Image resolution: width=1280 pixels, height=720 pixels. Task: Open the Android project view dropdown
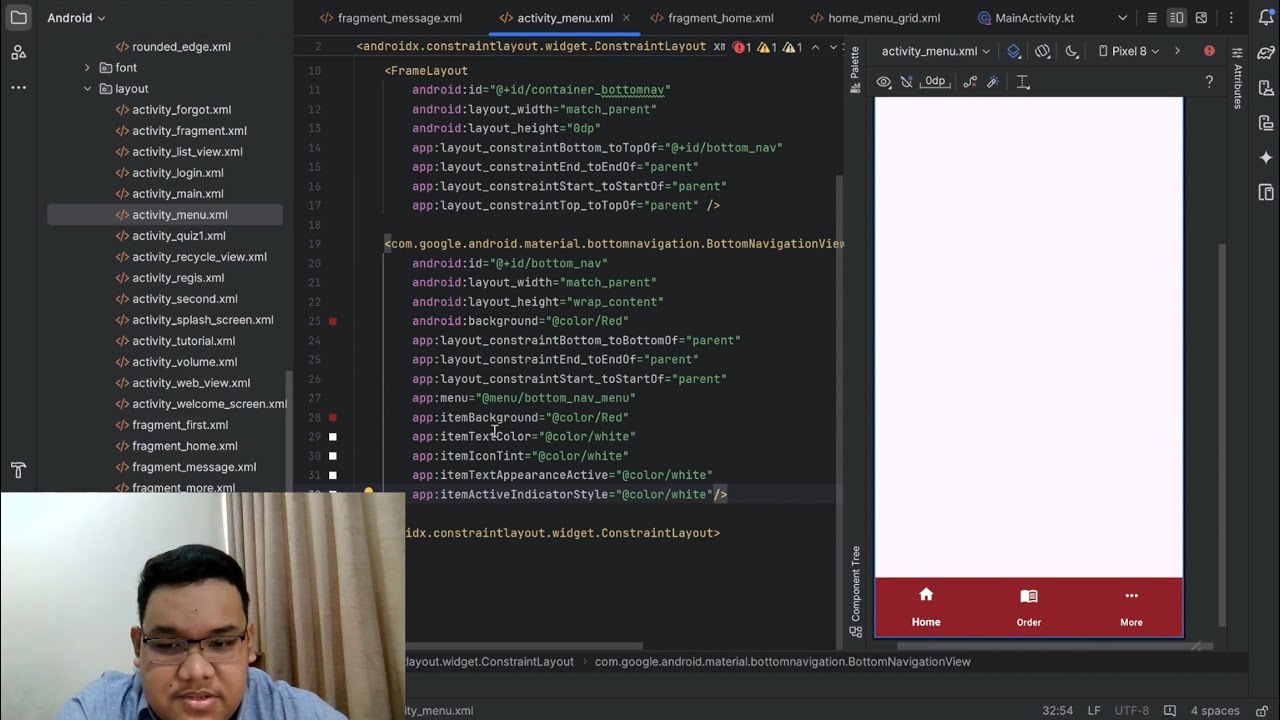tap(76, 18)
